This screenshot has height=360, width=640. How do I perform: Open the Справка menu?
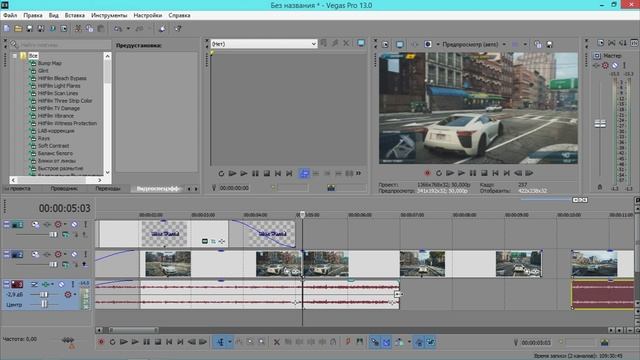(x=179, y=16)
